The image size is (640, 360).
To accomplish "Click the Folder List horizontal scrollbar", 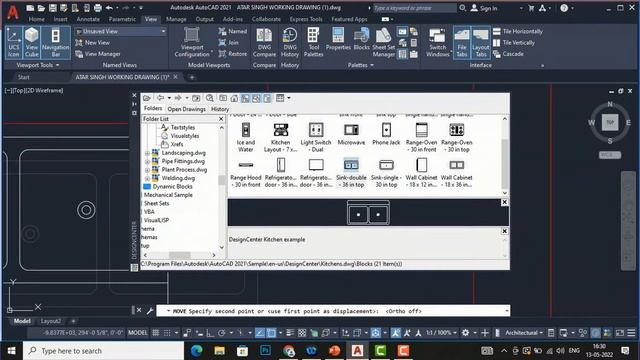I will 180,255.
